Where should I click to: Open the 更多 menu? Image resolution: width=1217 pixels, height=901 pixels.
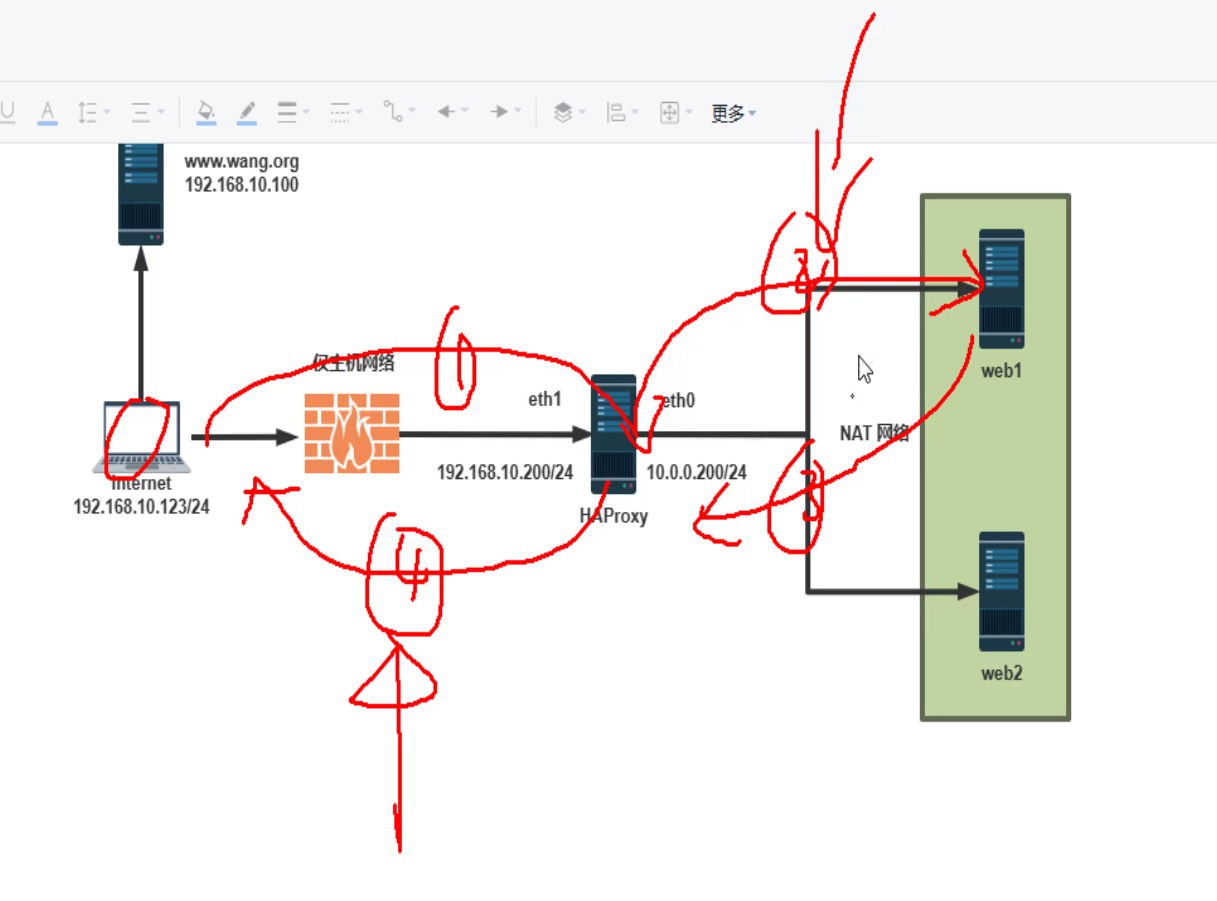(x=733, y=113)
